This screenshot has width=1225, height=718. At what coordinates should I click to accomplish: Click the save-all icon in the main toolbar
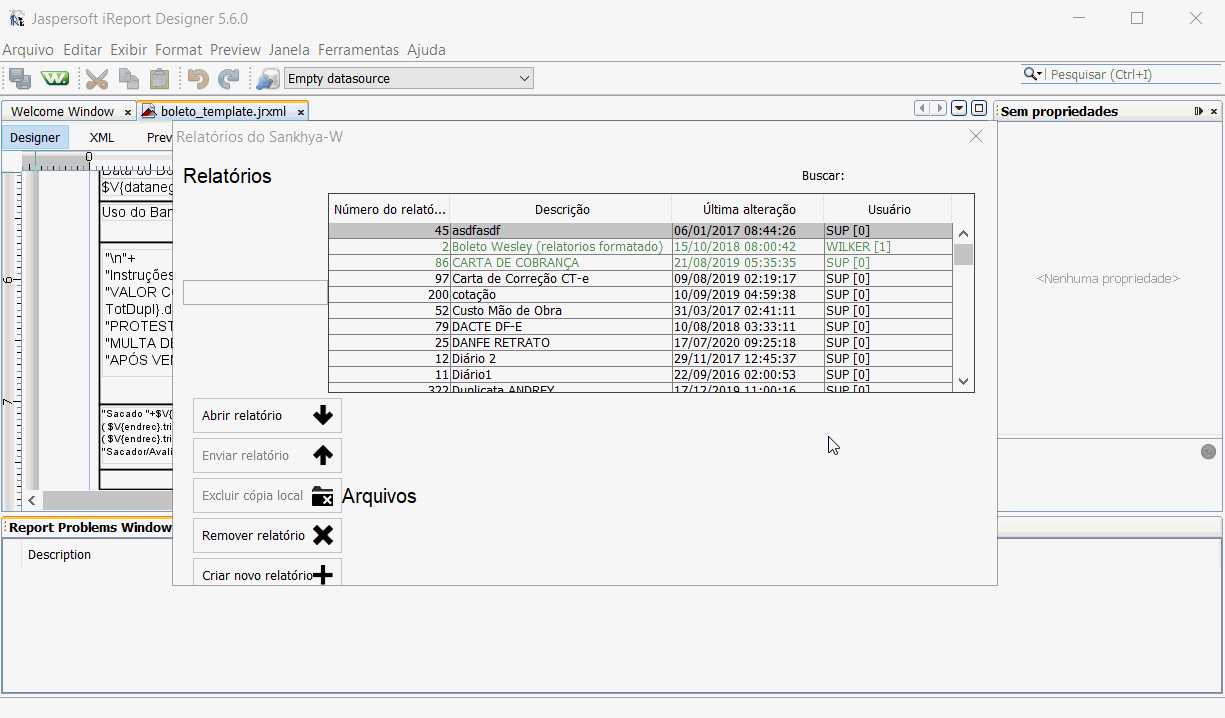20,78
